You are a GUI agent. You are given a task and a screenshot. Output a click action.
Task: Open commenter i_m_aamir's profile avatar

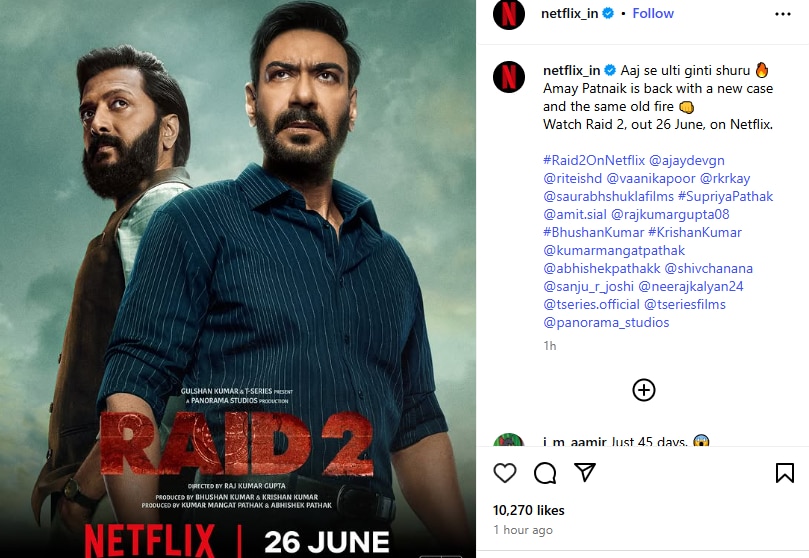tap(509, 440)
